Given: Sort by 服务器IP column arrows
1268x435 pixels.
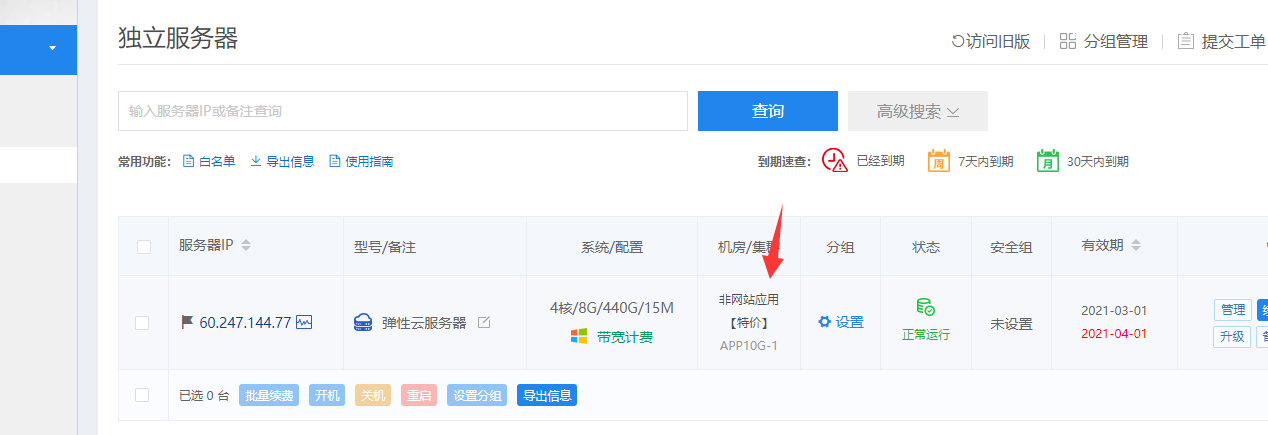Looking at the screenshot, I should (x=246, y=246).
